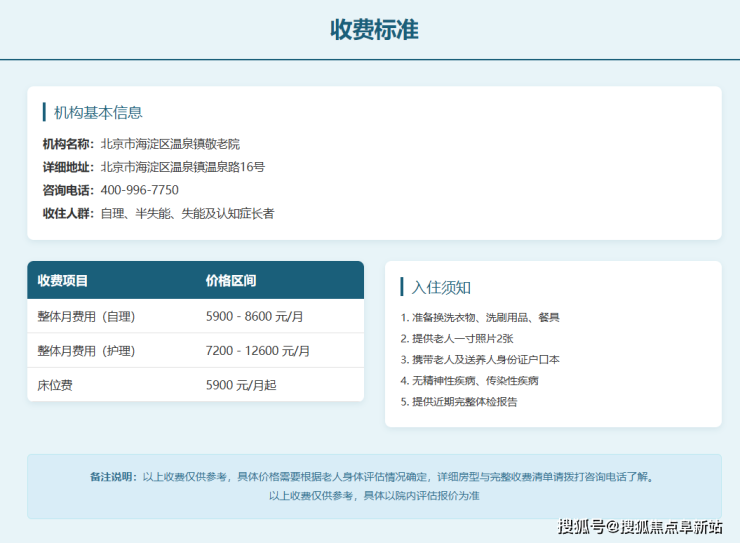Click the 价格区间 table header

click(x=231, y=281)
